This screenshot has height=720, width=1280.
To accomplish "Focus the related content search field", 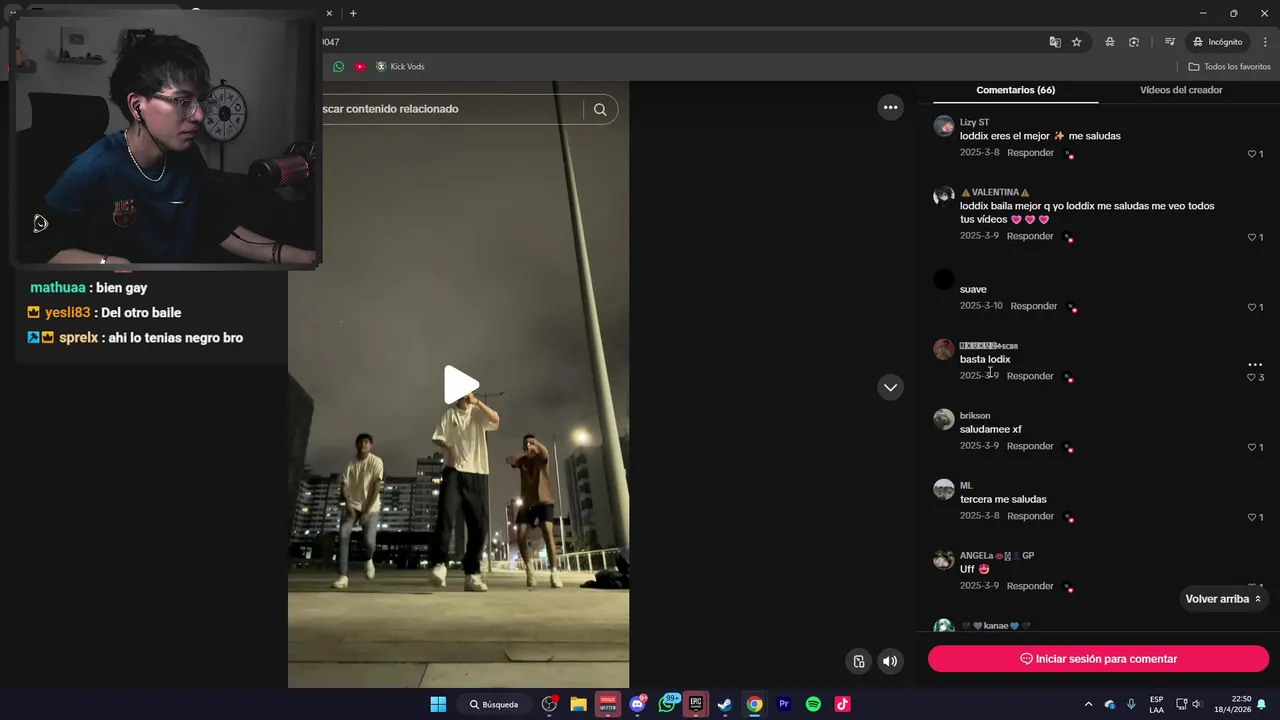I will point(450,109).
